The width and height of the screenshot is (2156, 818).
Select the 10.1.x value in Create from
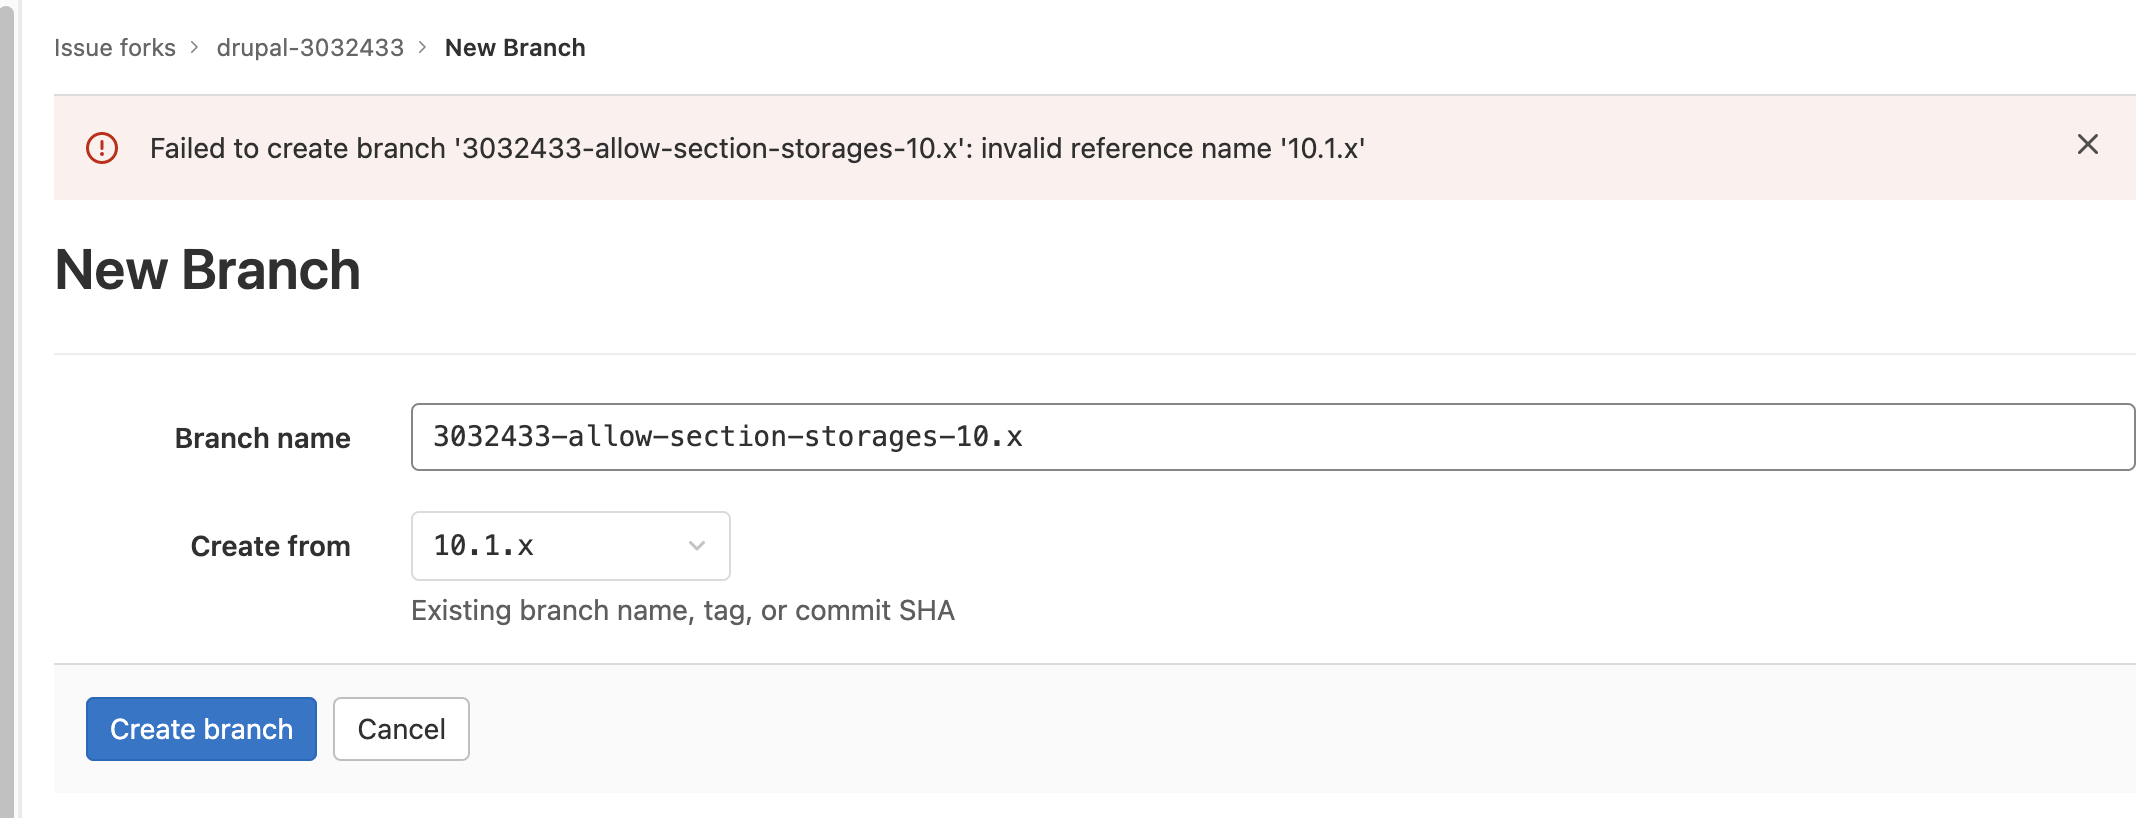[484, 546]
